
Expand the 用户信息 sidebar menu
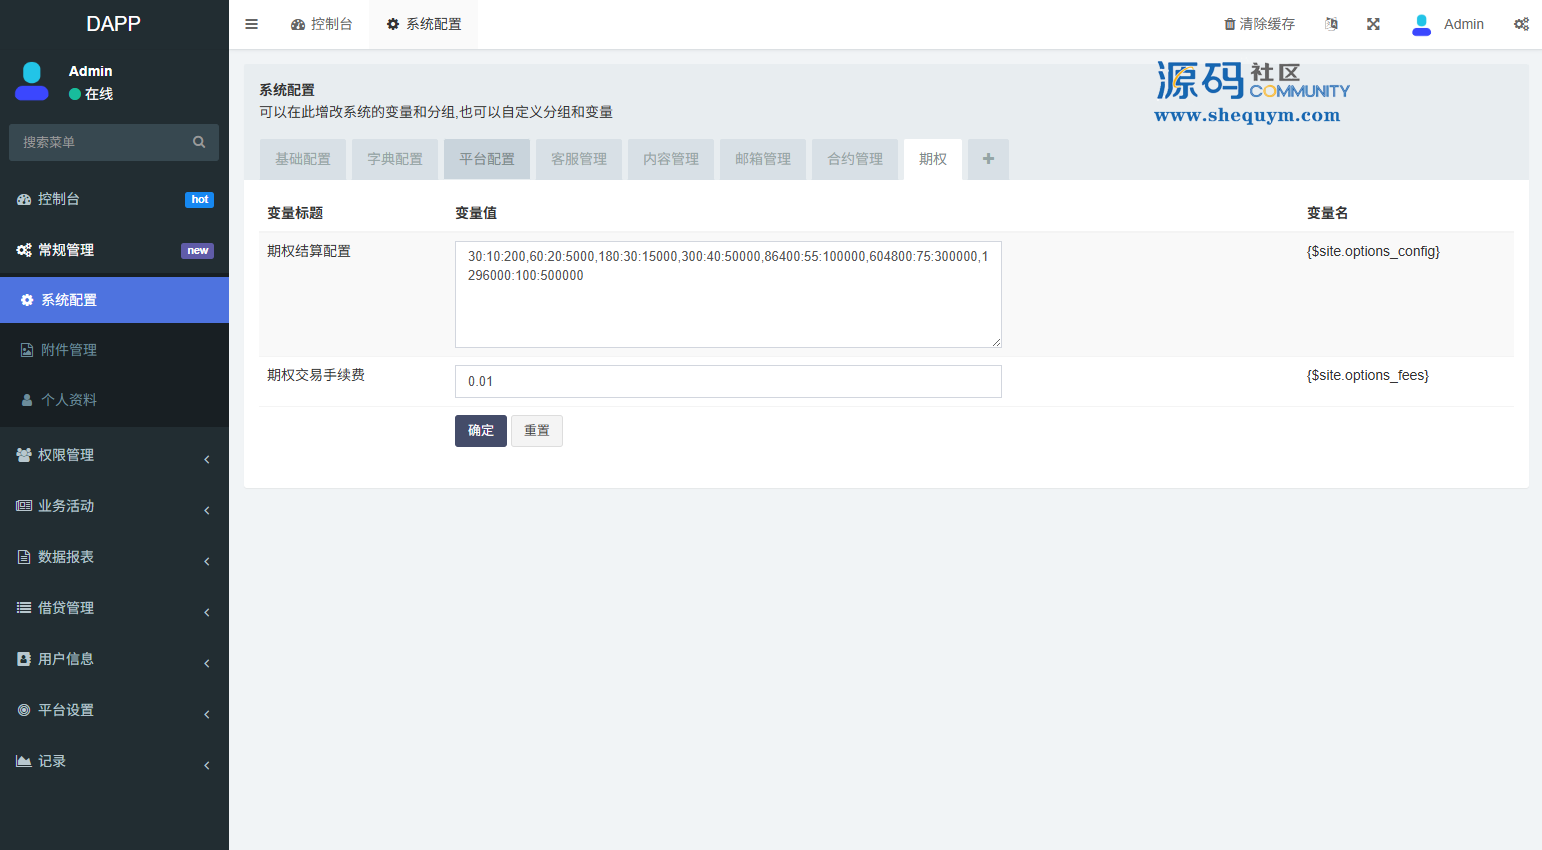point(114,659)
